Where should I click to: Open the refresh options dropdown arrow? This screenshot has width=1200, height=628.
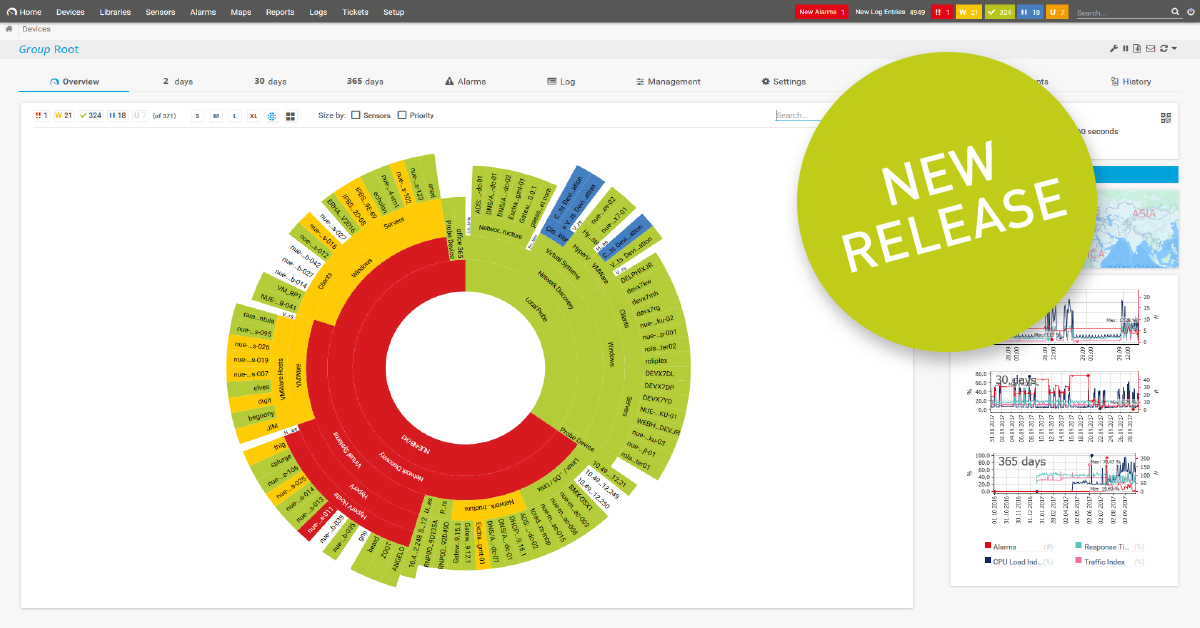point(1174,48)
